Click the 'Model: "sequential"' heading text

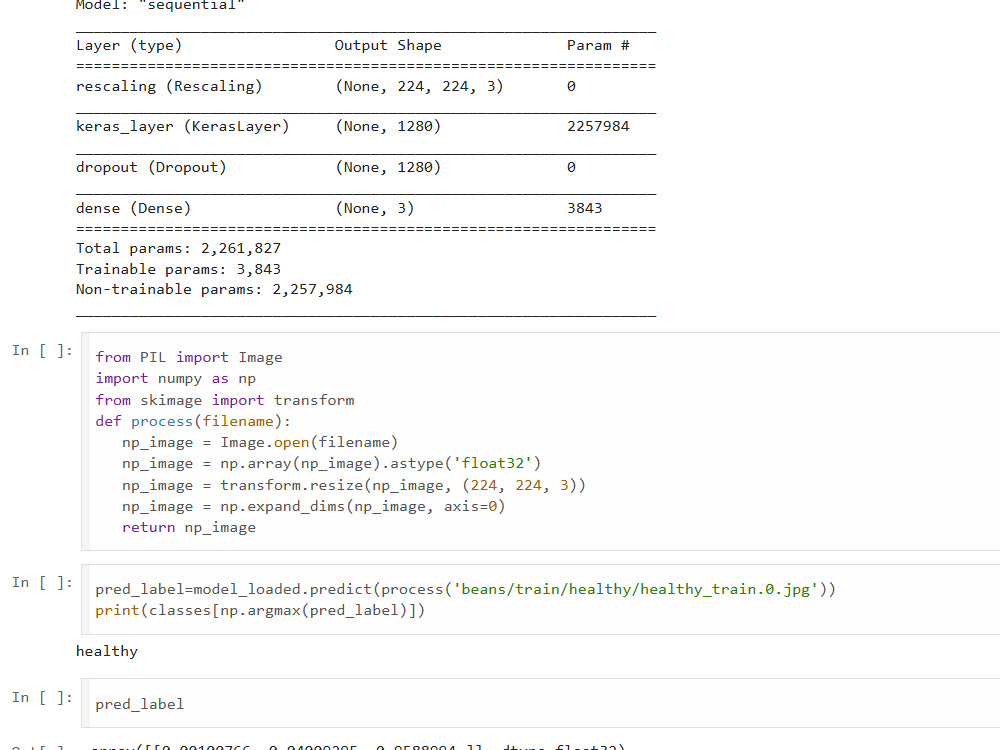pos(160,5)
